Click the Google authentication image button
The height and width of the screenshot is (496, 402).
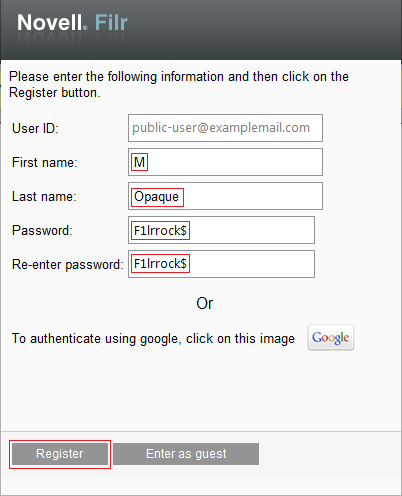(331, 337)
